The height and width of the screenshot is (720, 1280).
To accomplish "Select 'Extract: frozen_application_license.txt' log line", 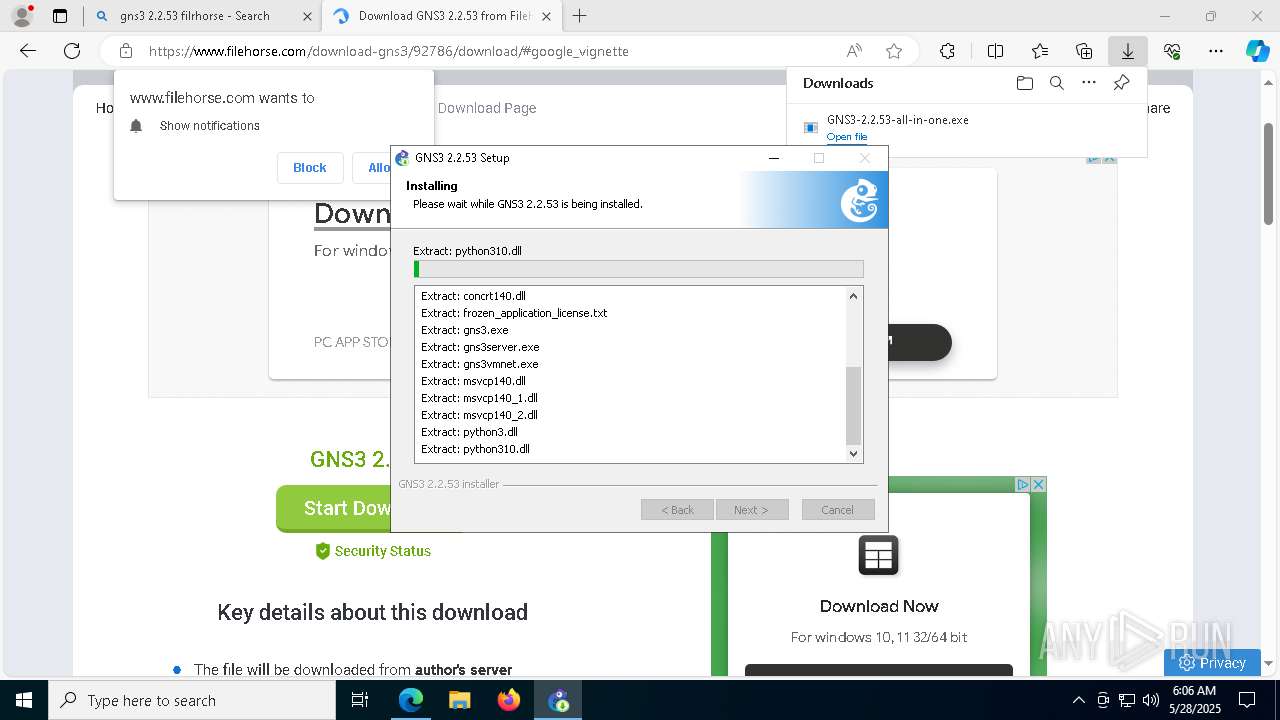I will (x=514, y=313).
